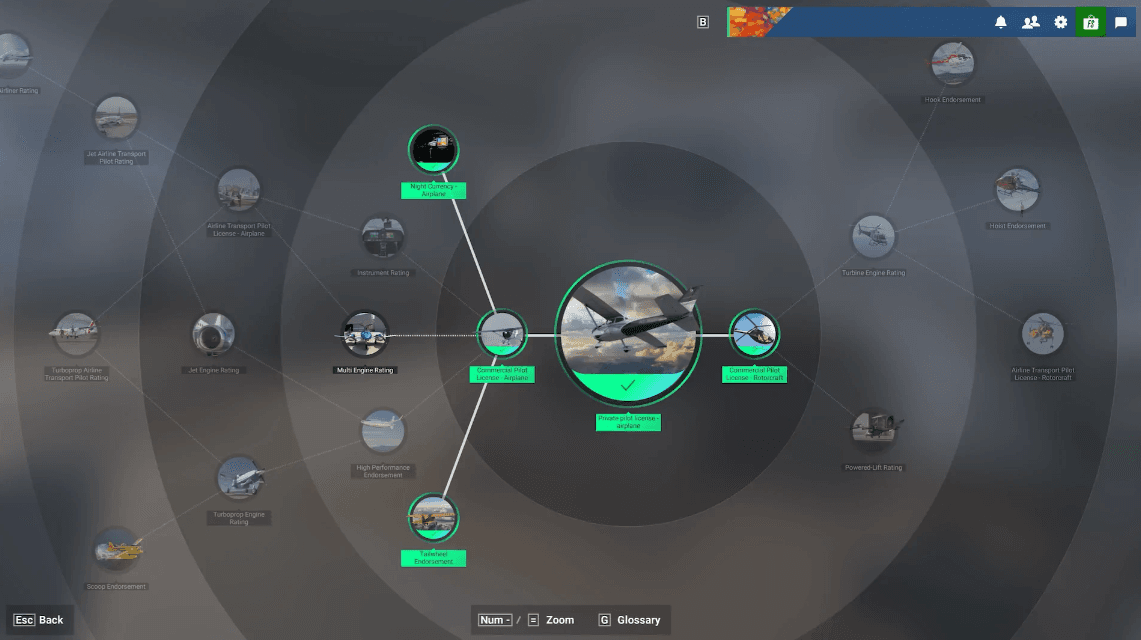Select the Multi Engine Rating node
Screen dimensions: 1141x640
[365, 334]
